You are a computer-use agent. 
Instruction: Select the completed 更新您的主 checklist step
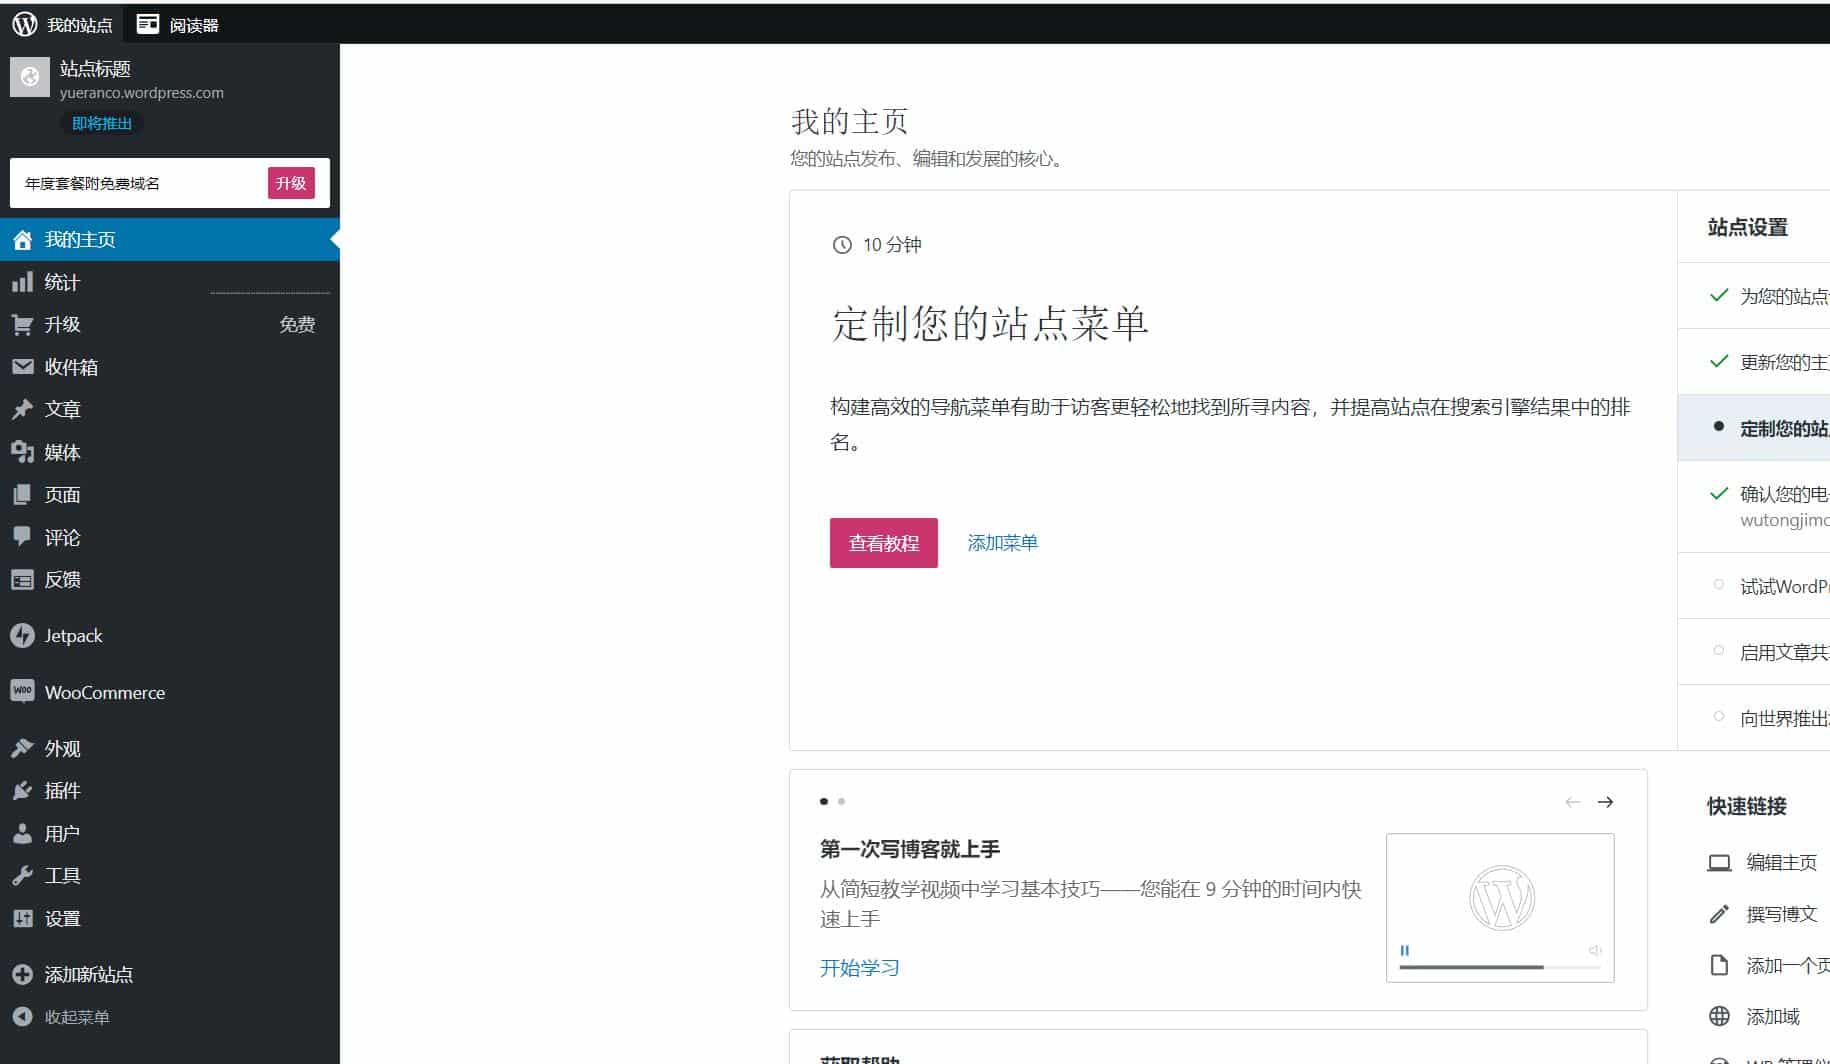coord(1754,362)
